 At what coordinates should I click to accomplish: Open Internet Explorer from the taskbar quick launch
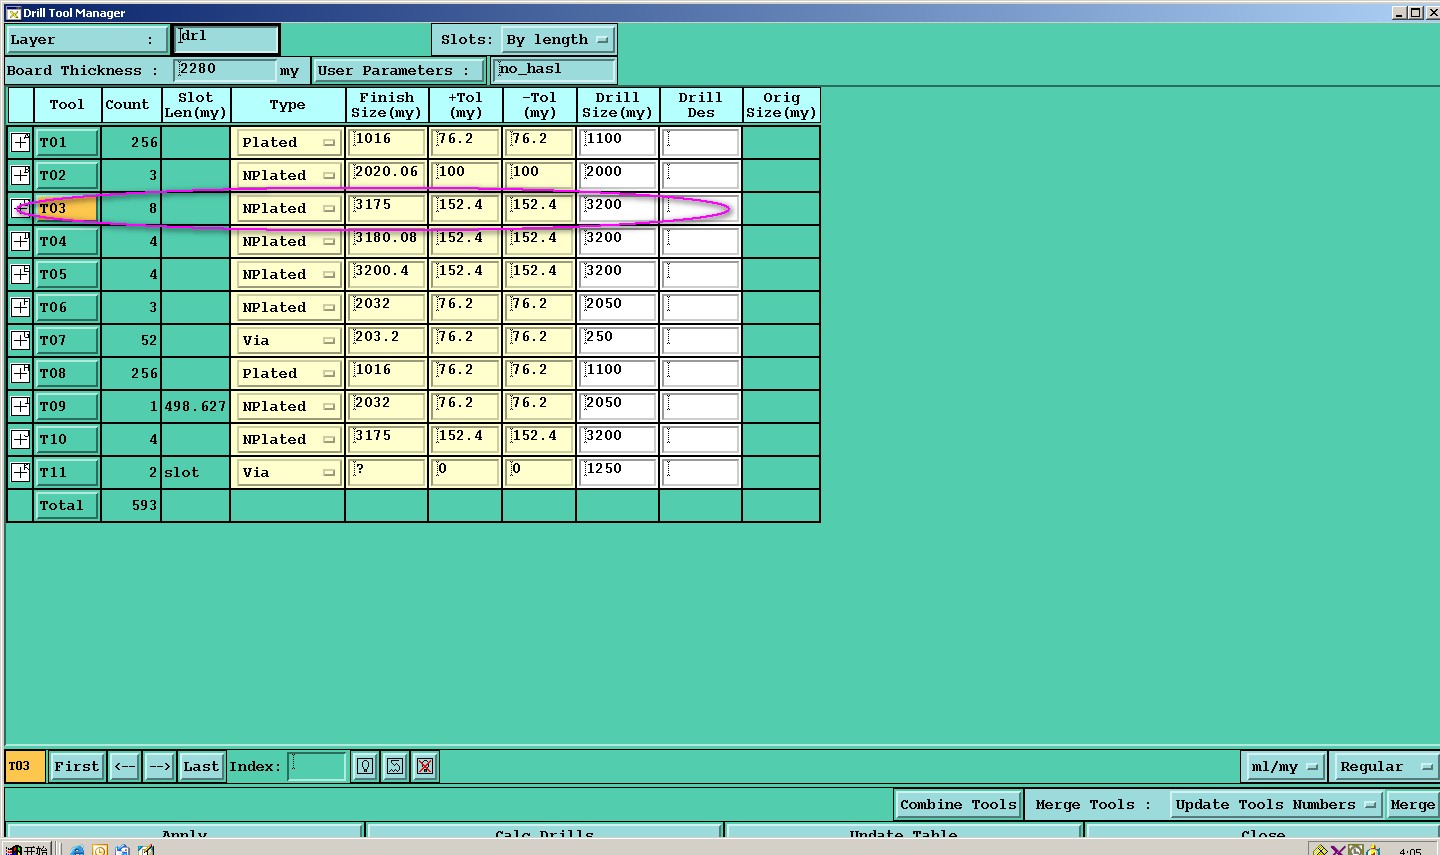pyautogui.click(x=77, y=850)
